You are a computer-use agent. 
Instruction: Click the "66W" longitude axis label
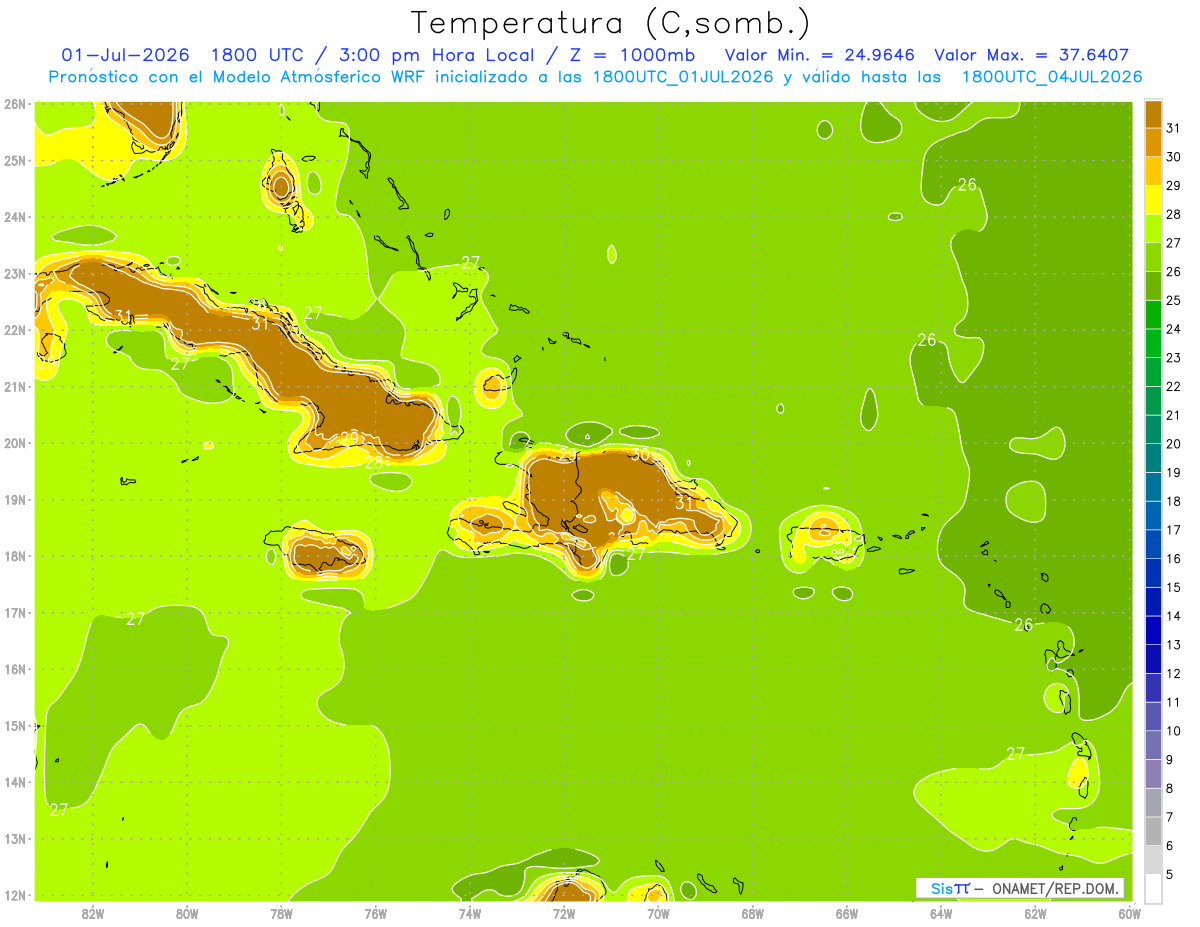pos(846,913)
